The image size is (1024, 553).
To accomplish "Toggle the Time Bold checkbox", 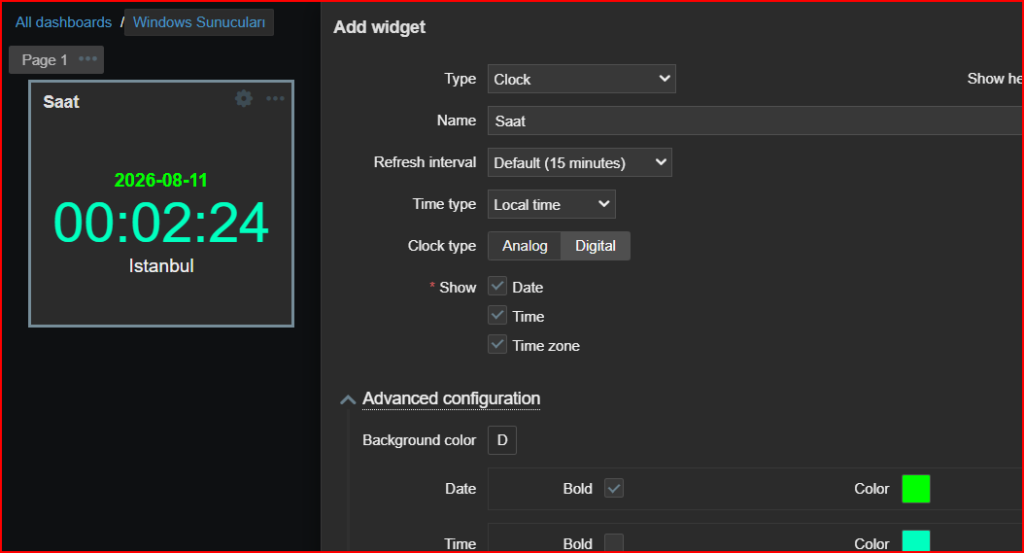I will pyautogui.click(x=614, y=543).
